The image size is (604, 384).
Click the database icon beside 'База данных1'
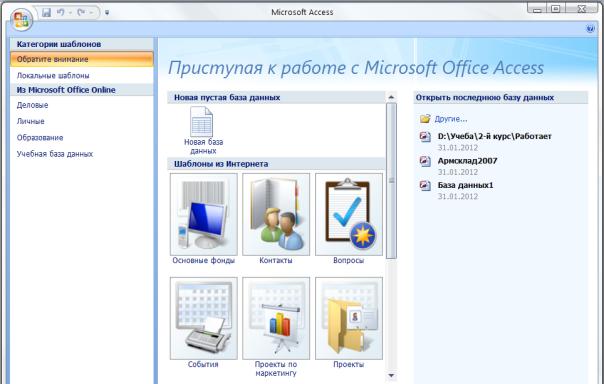425,186
